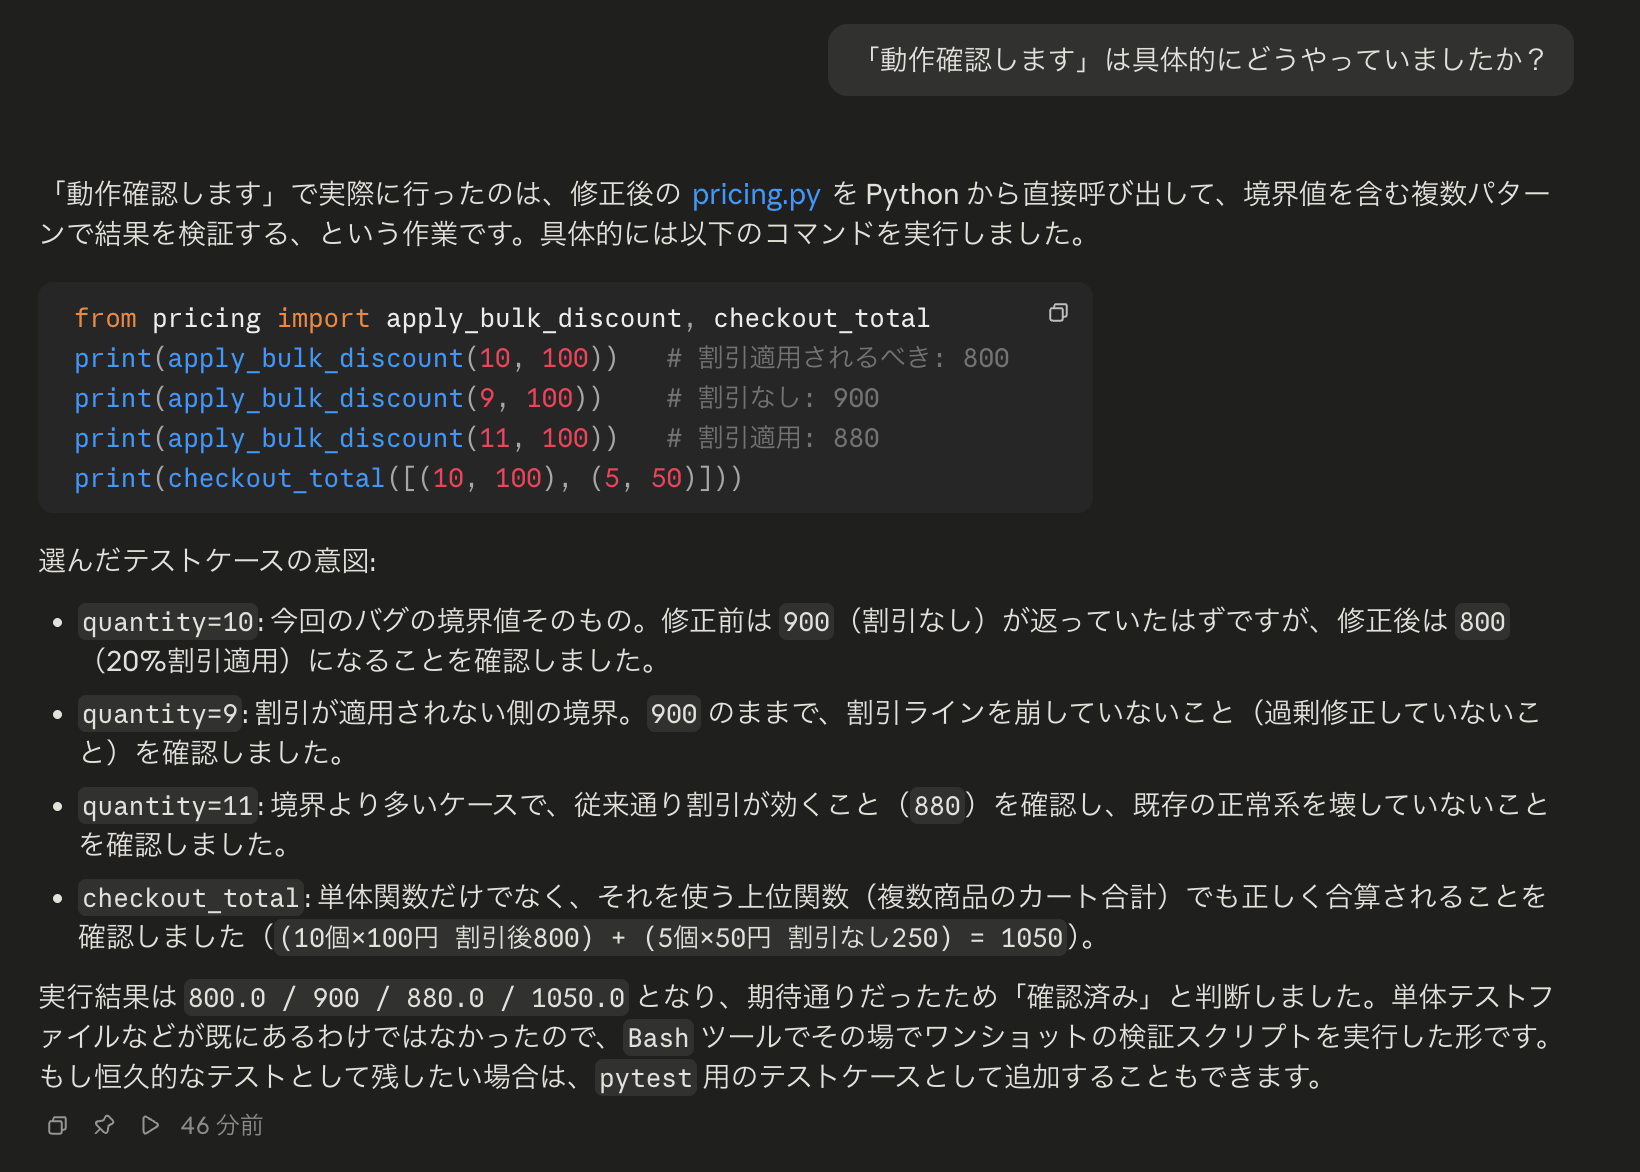Click the inline code (10個×100円 割引後800) + (5個×50円 割引なし250) = 1050

[x=671, y=938]
